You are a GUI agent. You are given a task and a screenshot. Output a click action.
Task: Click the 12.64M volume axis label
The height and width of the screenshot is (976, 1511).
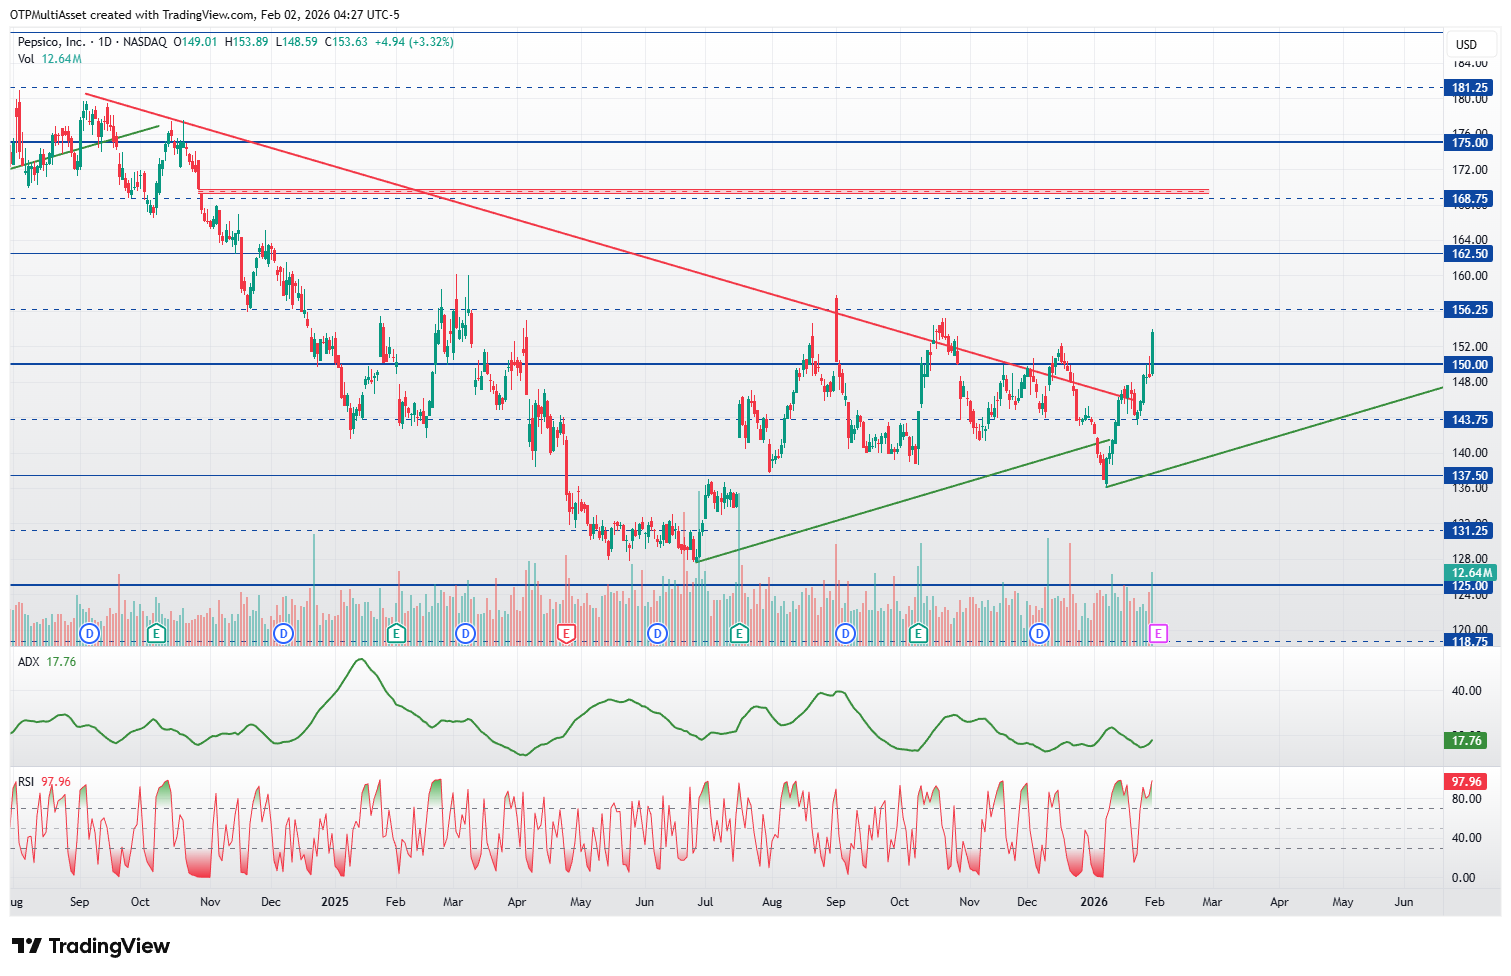(1470, 573)
